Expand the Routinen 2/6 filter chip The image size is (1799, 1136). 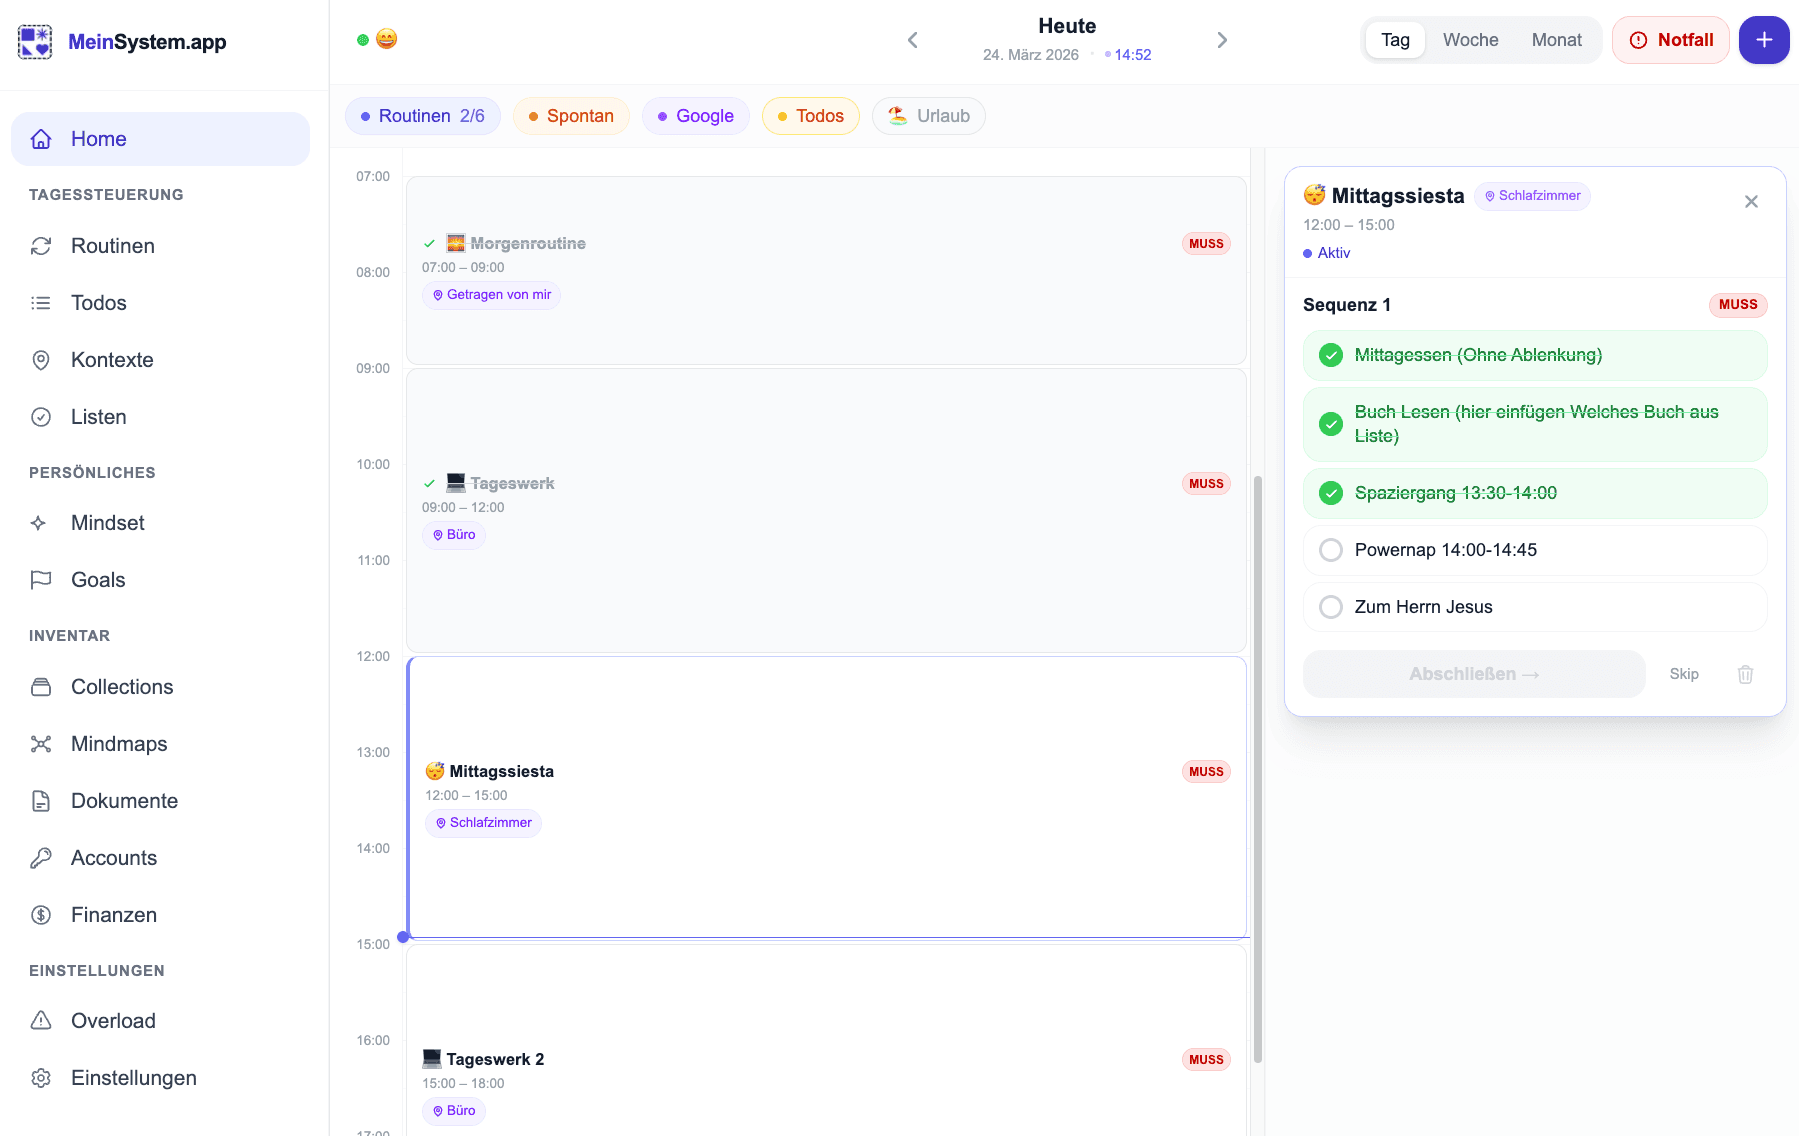tap(422, 116)
